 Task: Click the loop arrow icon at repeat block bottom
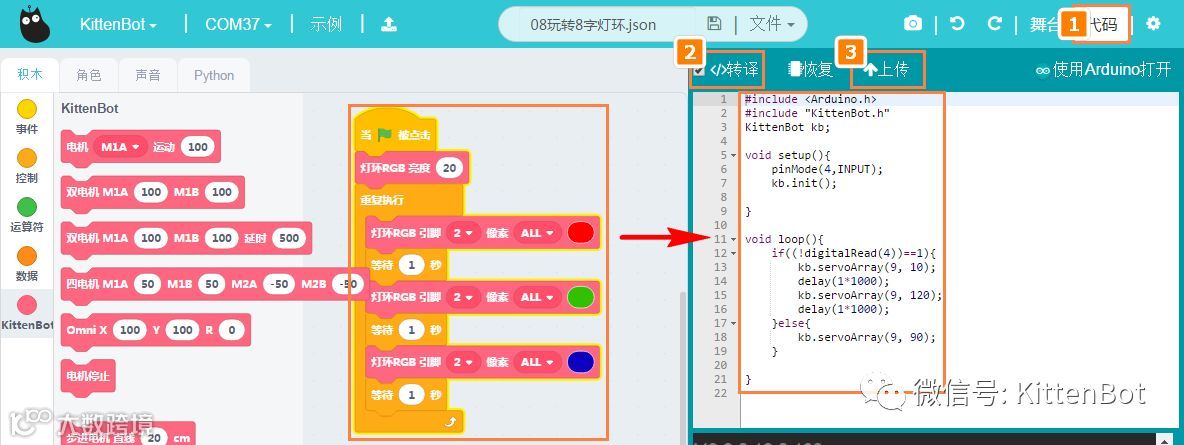[x=450, y=422]
